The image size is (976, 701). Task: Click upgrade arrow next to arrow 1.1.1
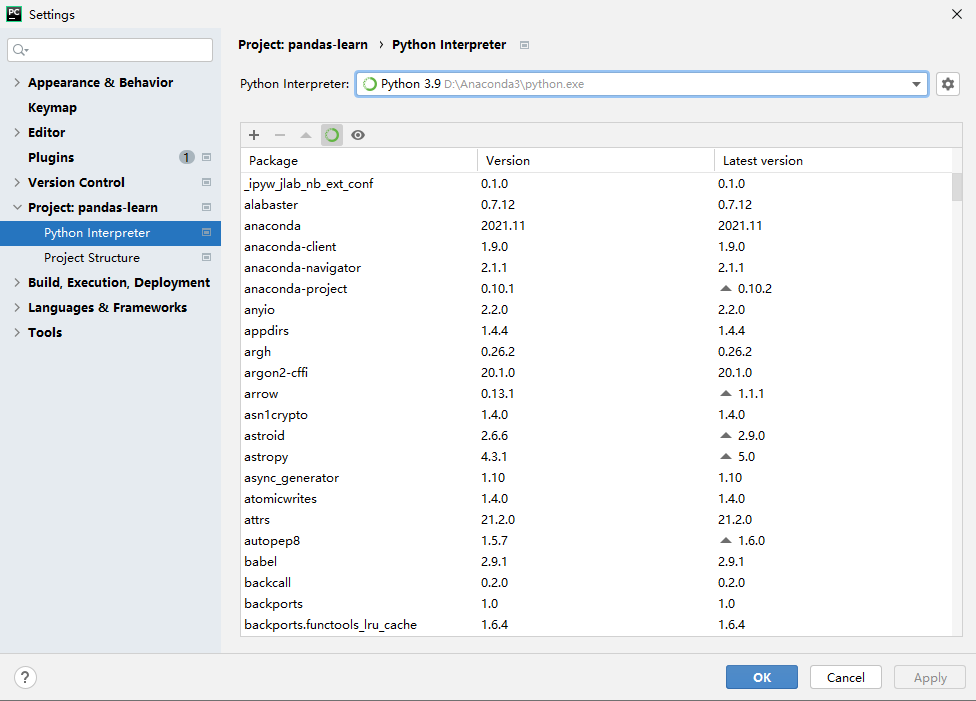(726, 393)
